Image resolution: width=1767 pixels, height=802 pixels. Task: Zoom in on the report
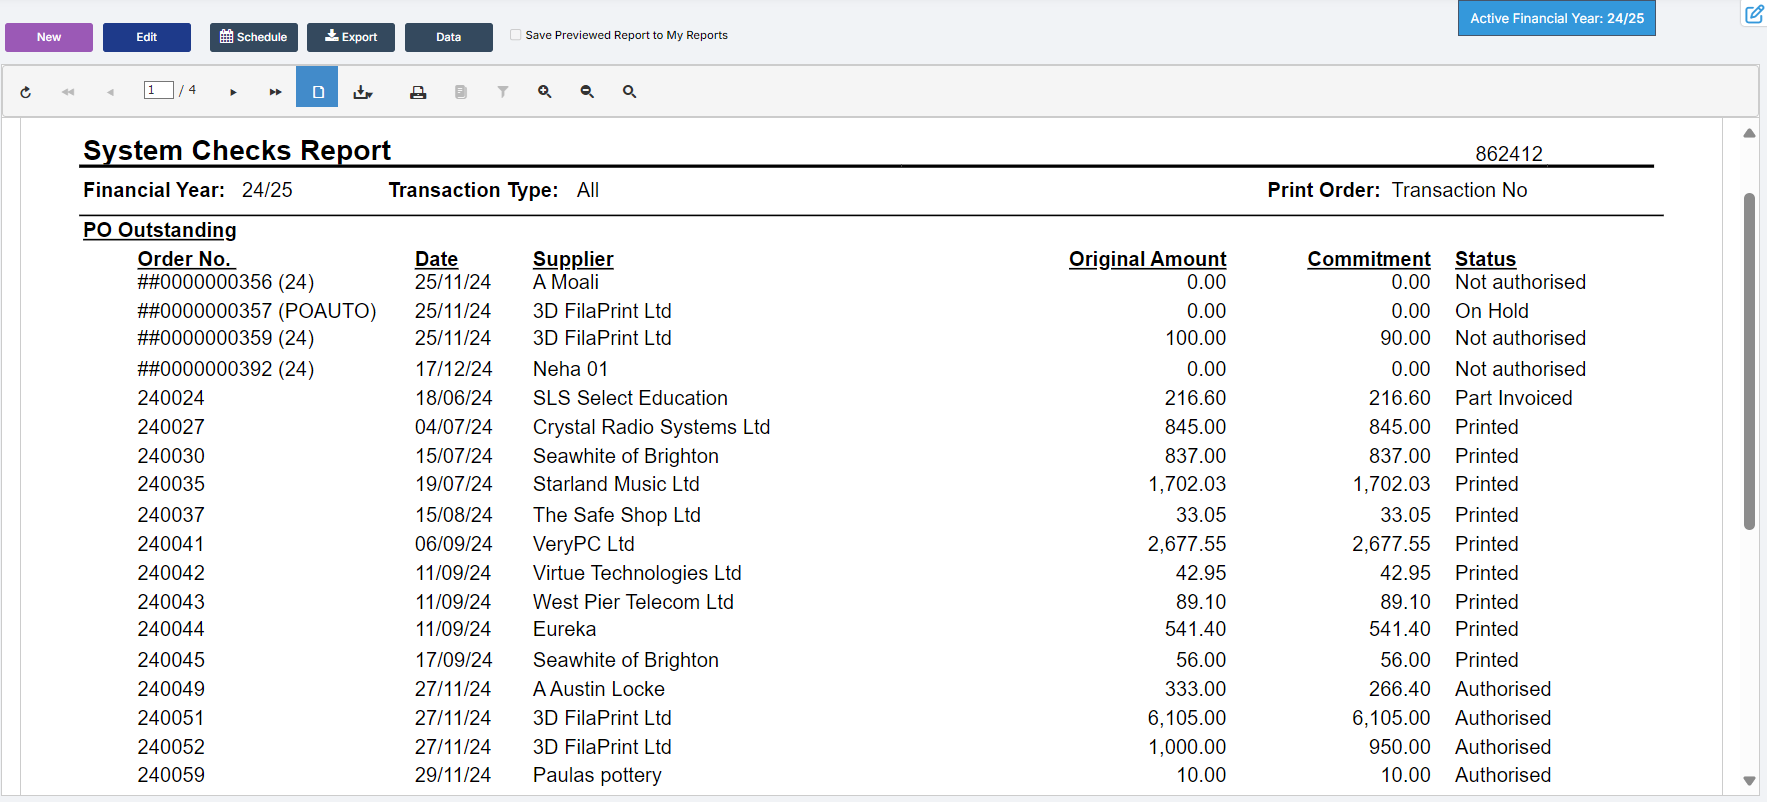545,92
